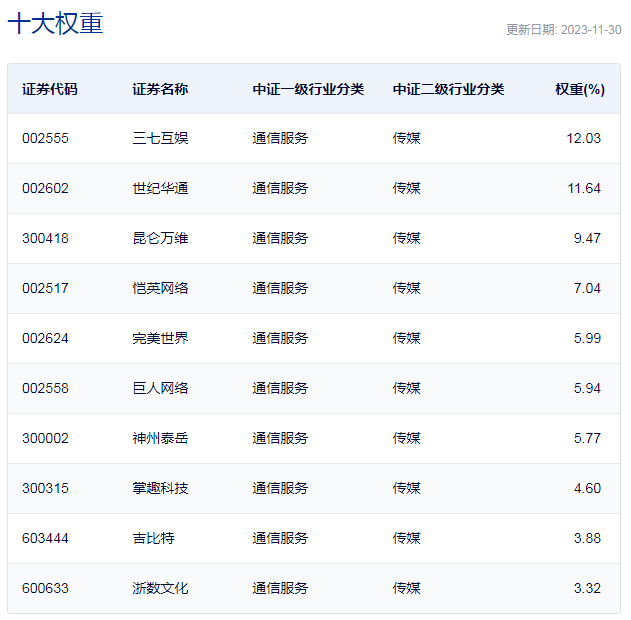
Task: Select security code 002517
Action: [x=45, y=288]
